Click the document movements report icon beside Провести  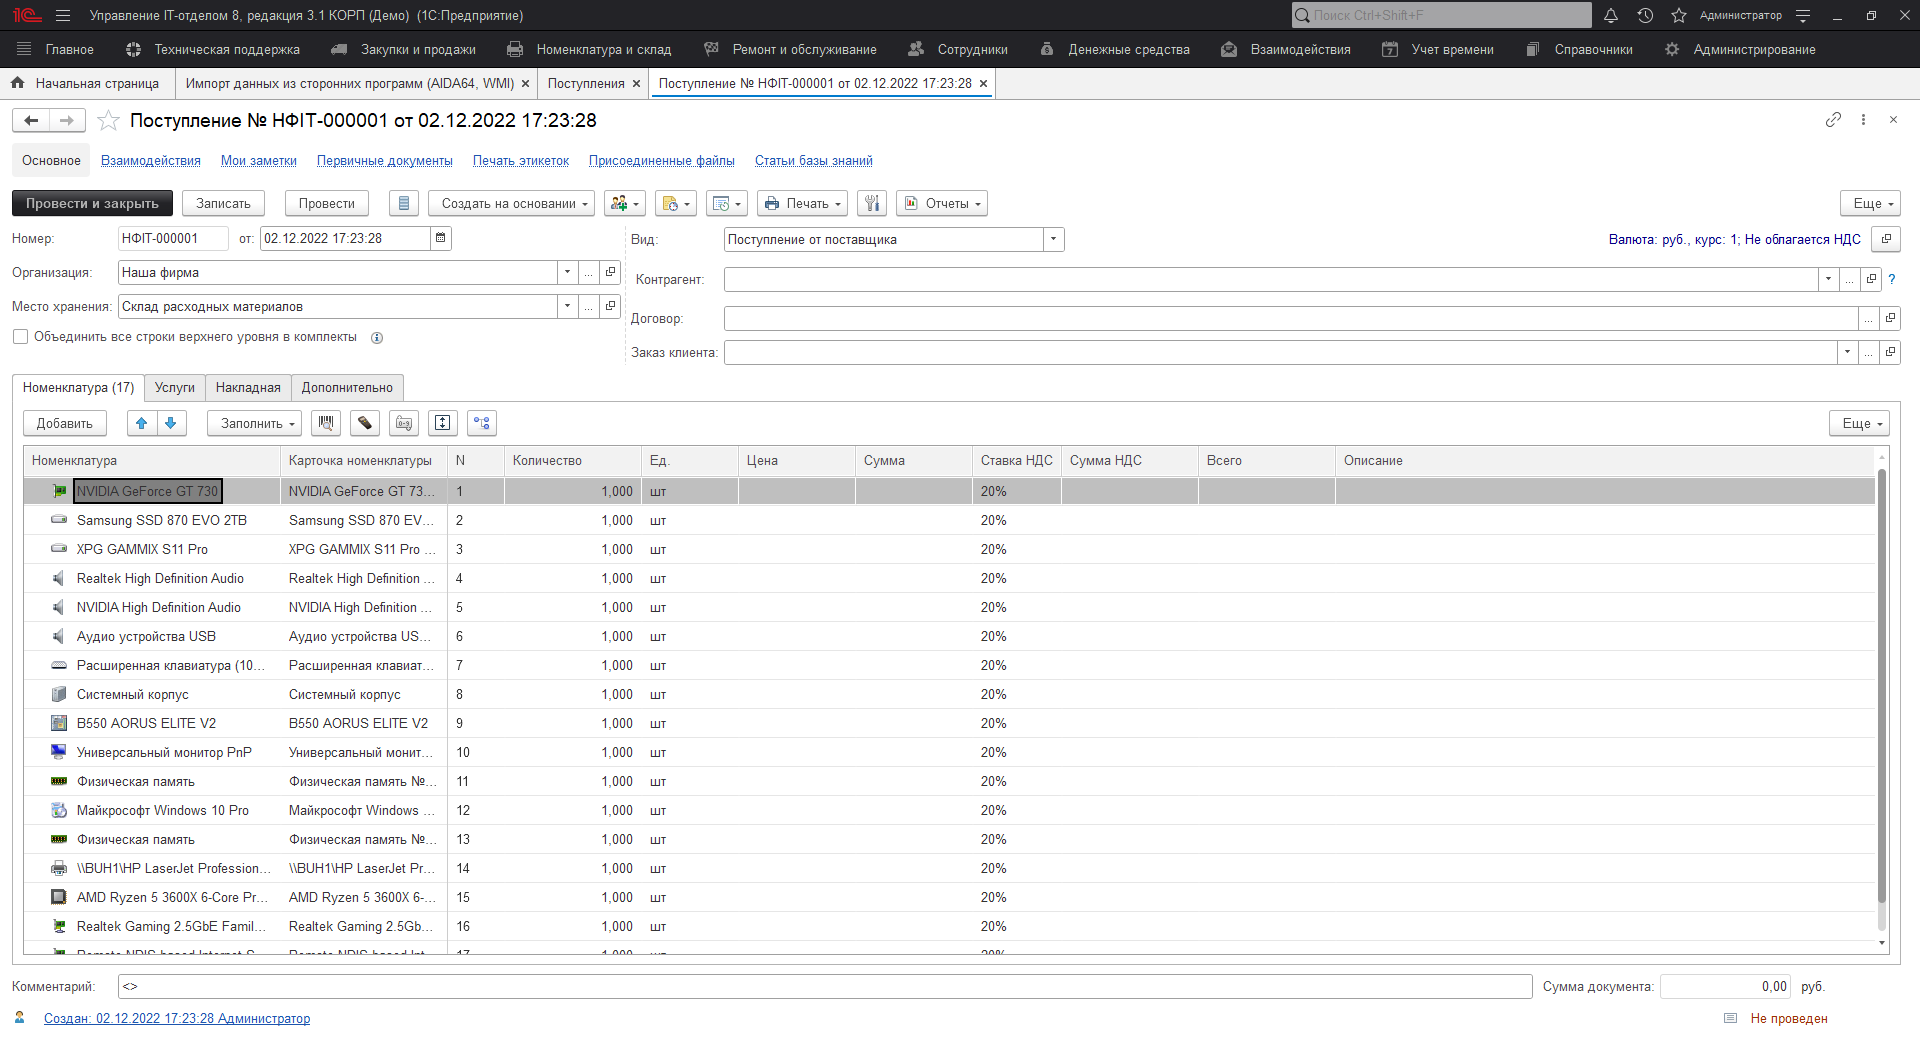pyautogui.click(x=403, y=203)
